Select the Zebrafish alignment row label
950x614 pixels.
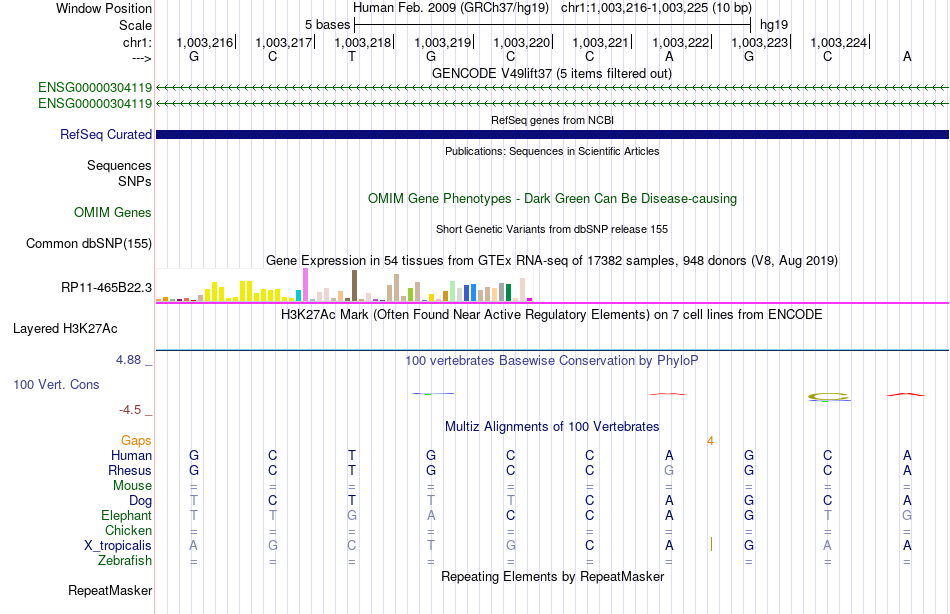pyautogui.click(x=125, y=560)
